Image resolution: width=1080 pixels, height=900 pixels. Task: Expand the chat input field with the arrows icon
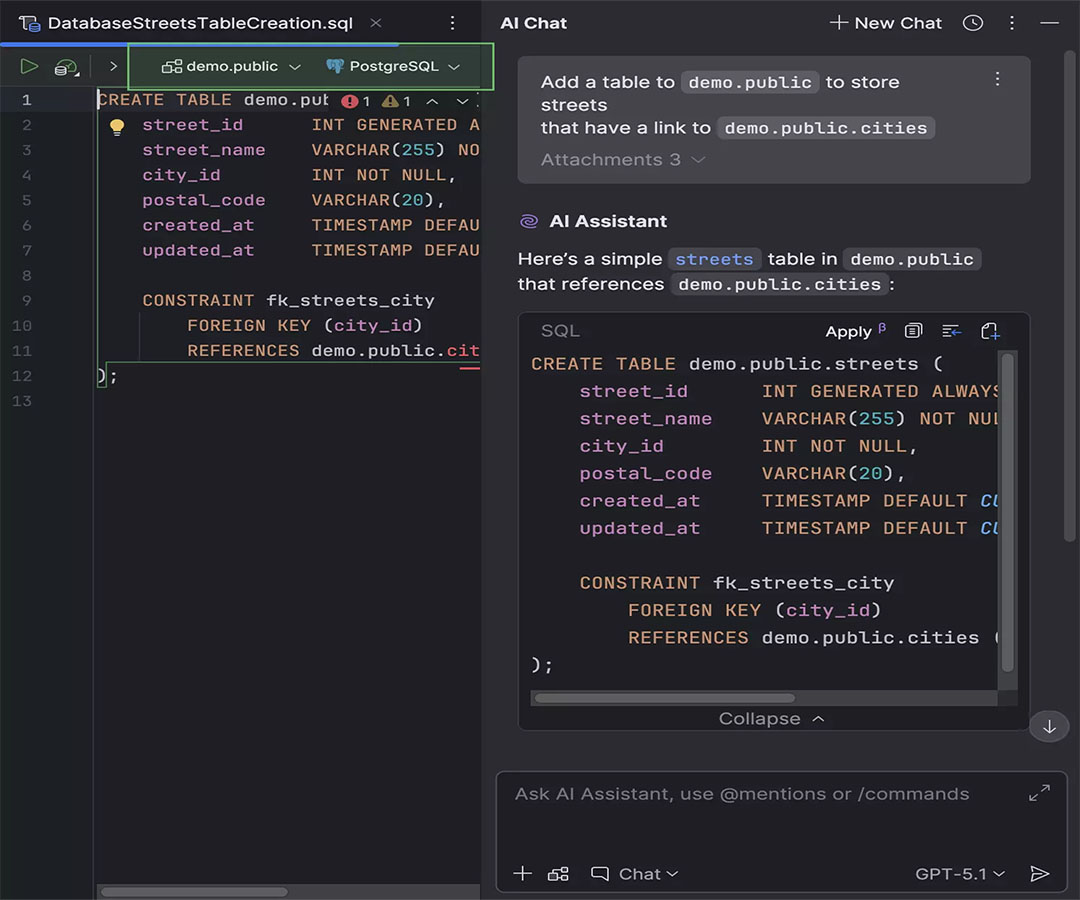click(1039, 793)
